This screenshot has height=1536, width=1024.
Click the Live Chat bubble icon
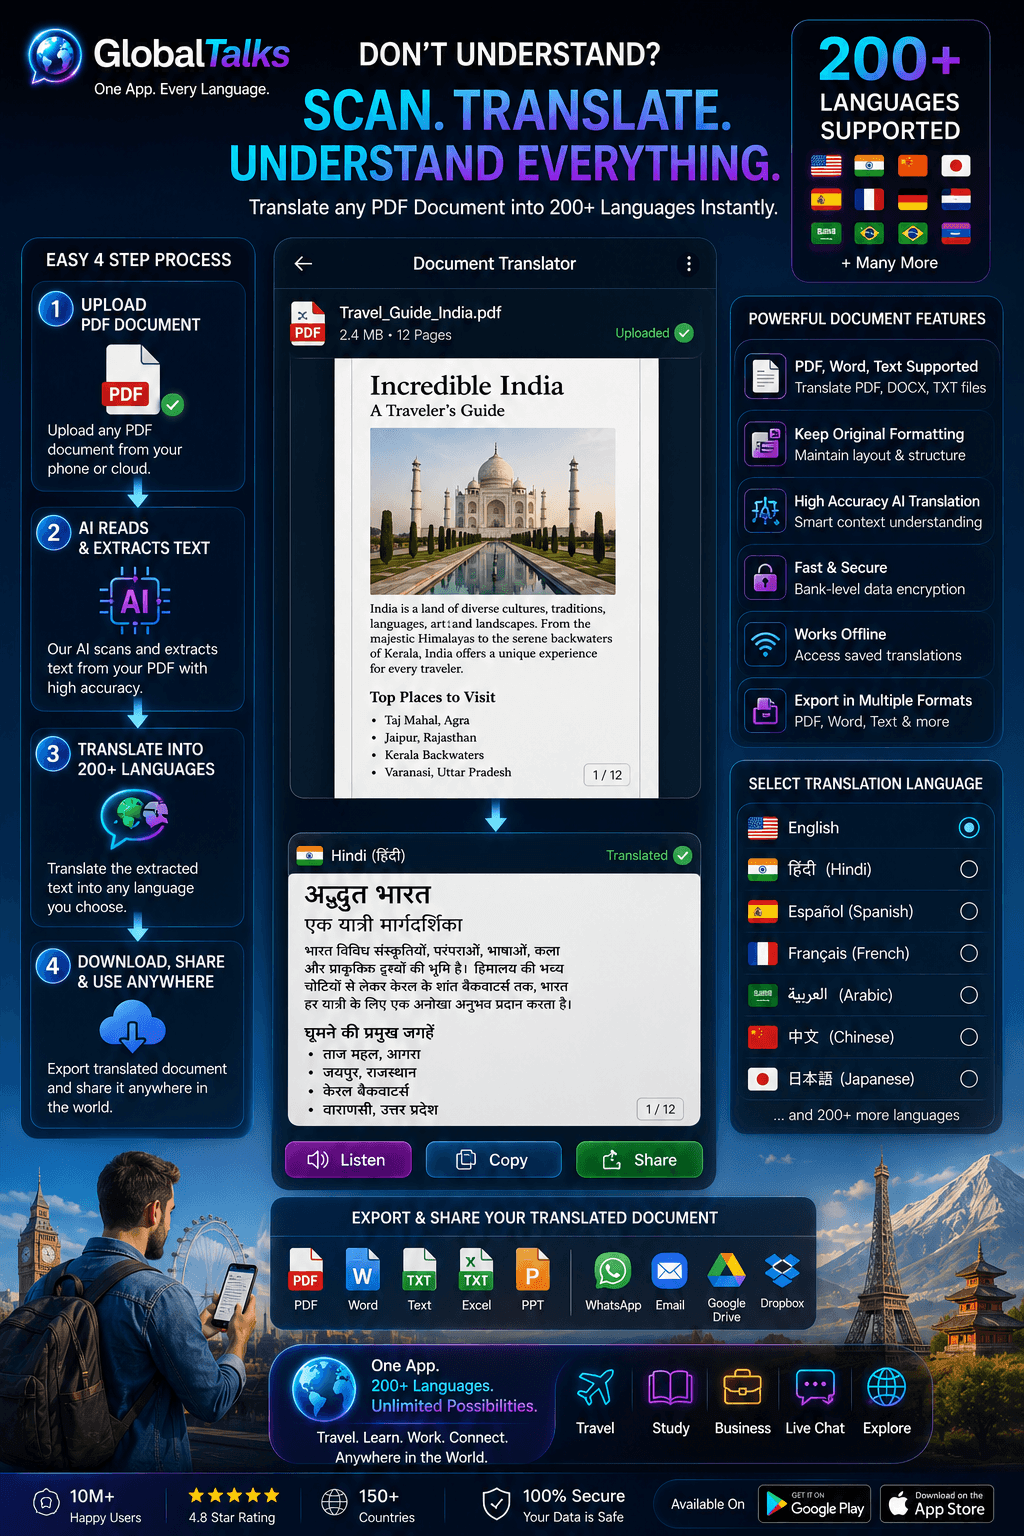point(815,1388)
